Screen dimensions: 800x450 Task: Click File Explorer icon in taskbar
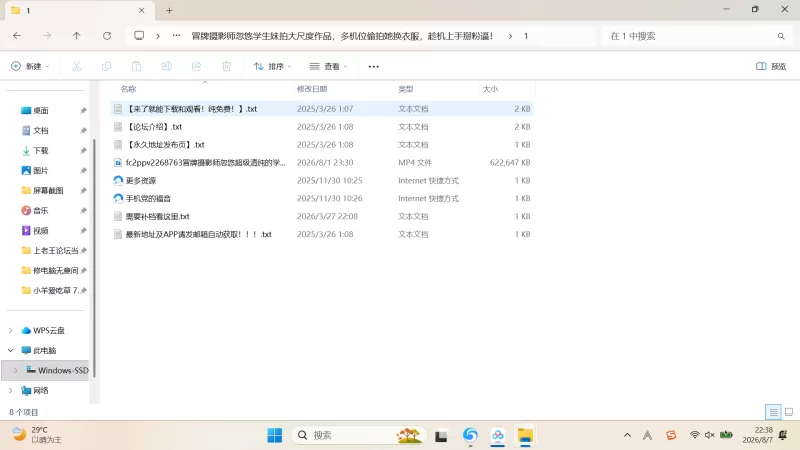(x=525, y=435)
